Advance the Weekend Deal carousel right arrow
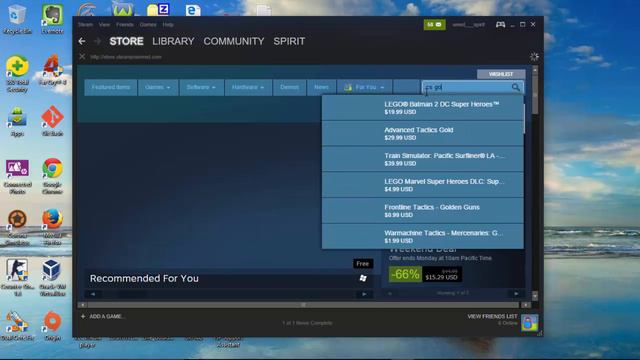This screenshot has height=360, width=640. pyautogui.click(x=516, y=293)
